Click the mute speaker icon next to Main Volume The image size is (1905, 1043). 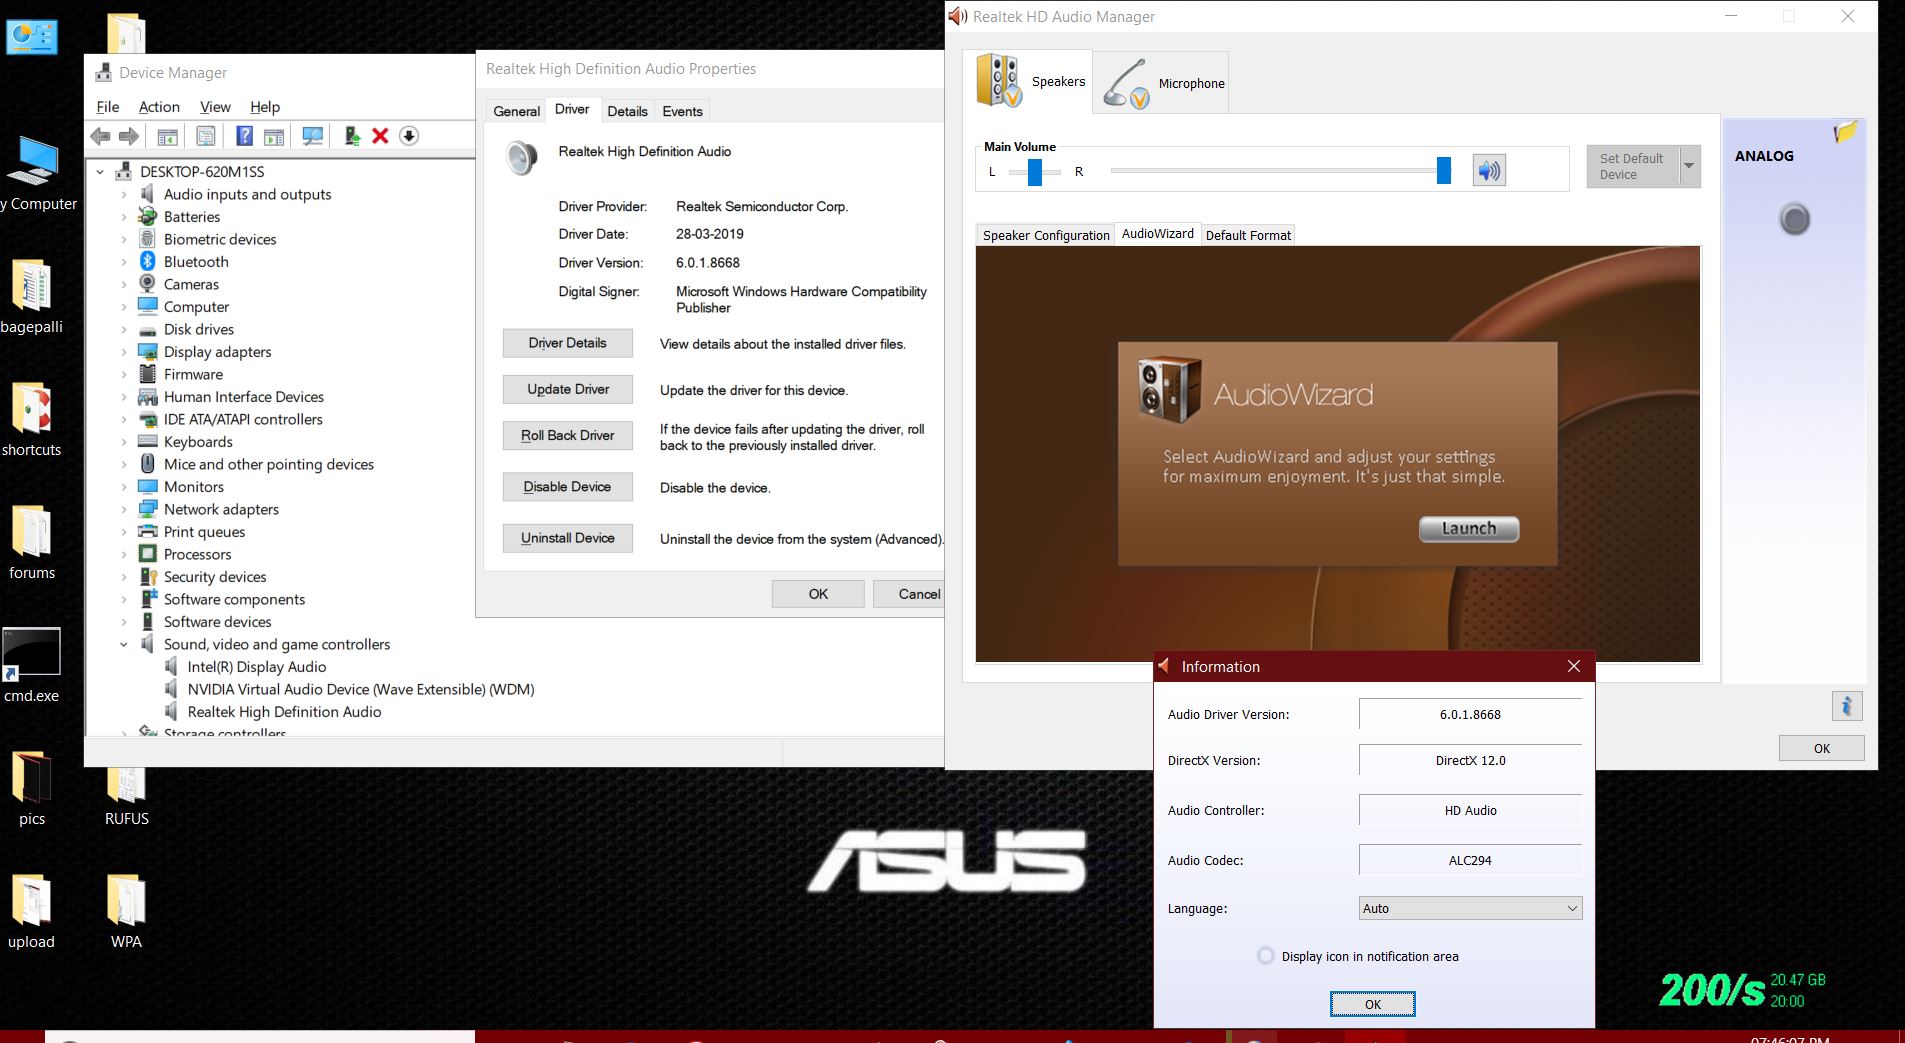(x=1489, y=171)
